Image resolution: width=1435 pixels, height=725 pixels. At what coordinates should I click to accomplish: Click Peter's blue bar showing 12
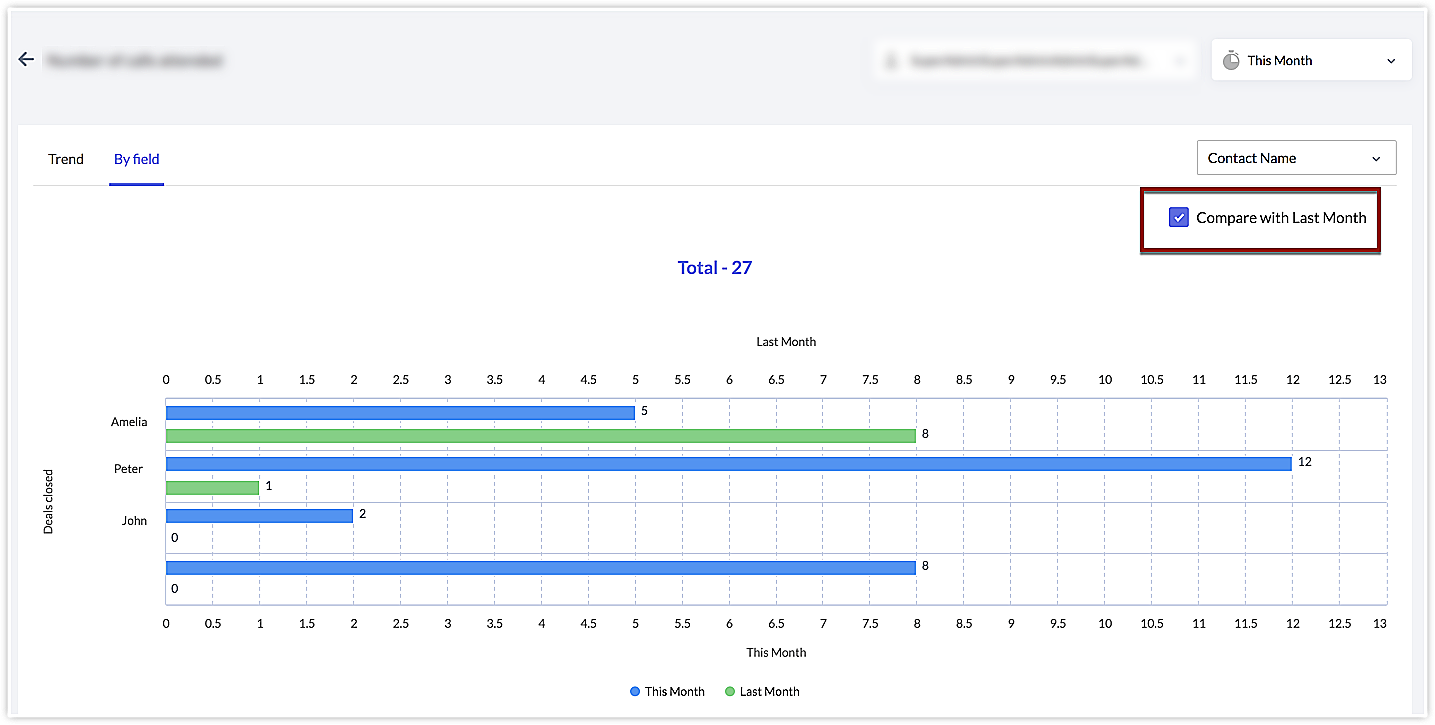[728, 464]
